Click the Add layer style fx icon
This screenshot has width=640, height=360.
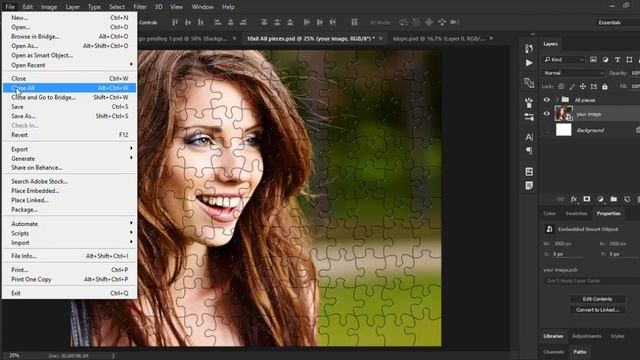[x=573, y=199]
